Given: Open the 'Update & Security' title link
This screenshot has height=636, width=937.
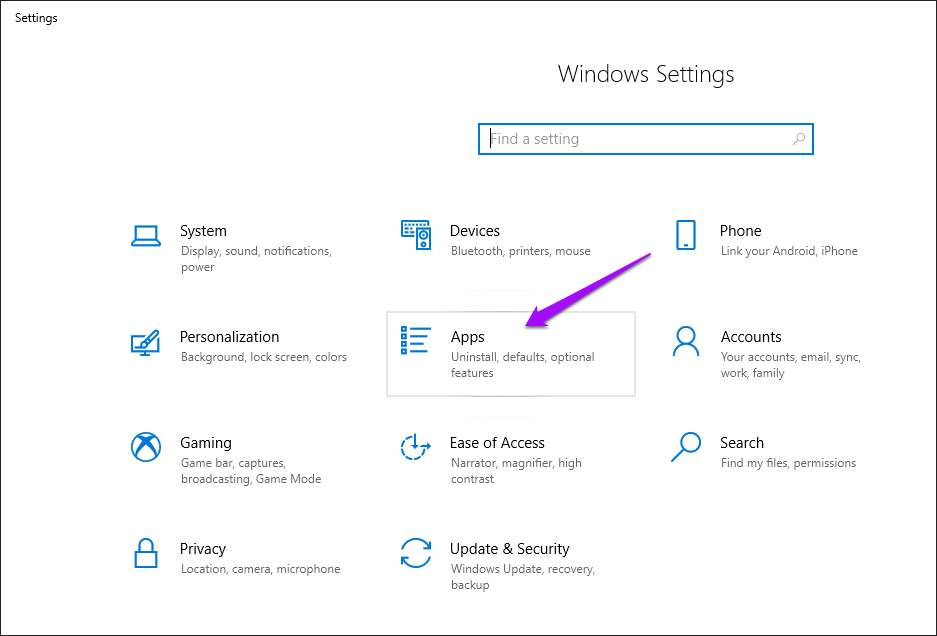Looking at the screenshot, I should [x=509, y=549].
